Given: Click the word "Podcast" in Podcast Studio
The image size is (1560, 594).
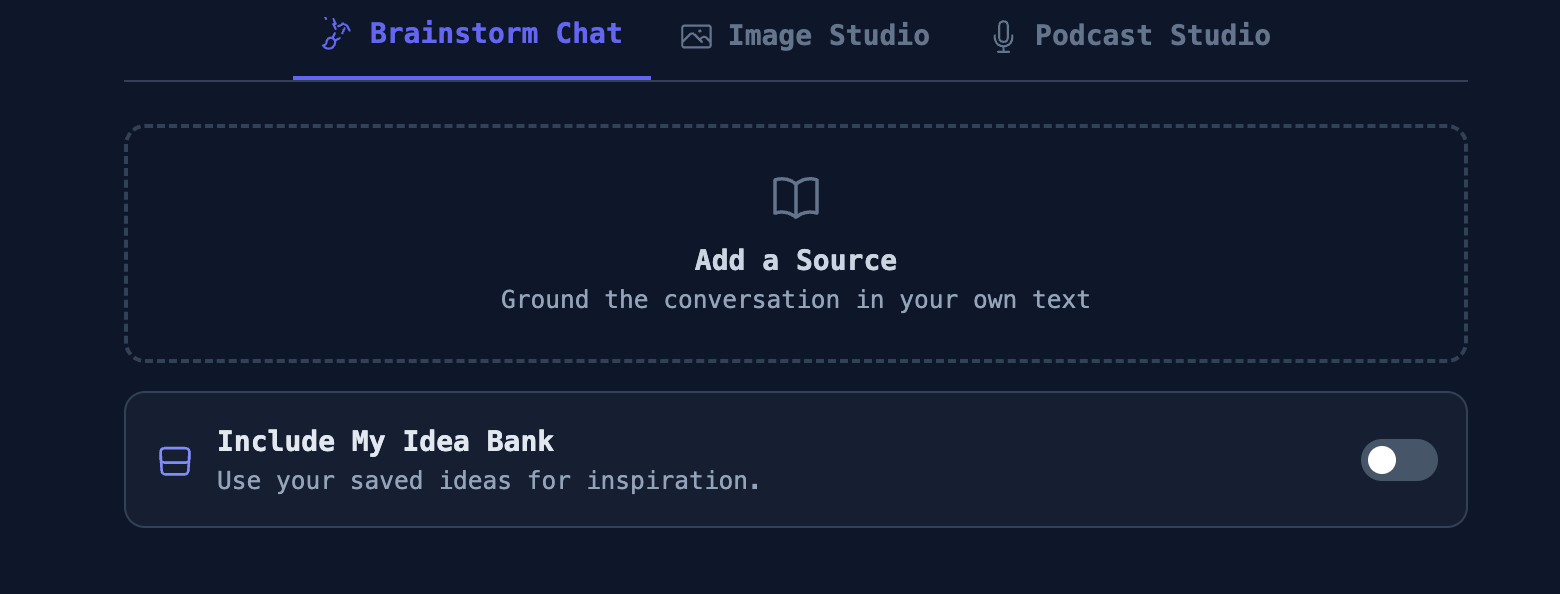Looking at the screenshot, I should pyautogui.click(x=1093, y=36).
